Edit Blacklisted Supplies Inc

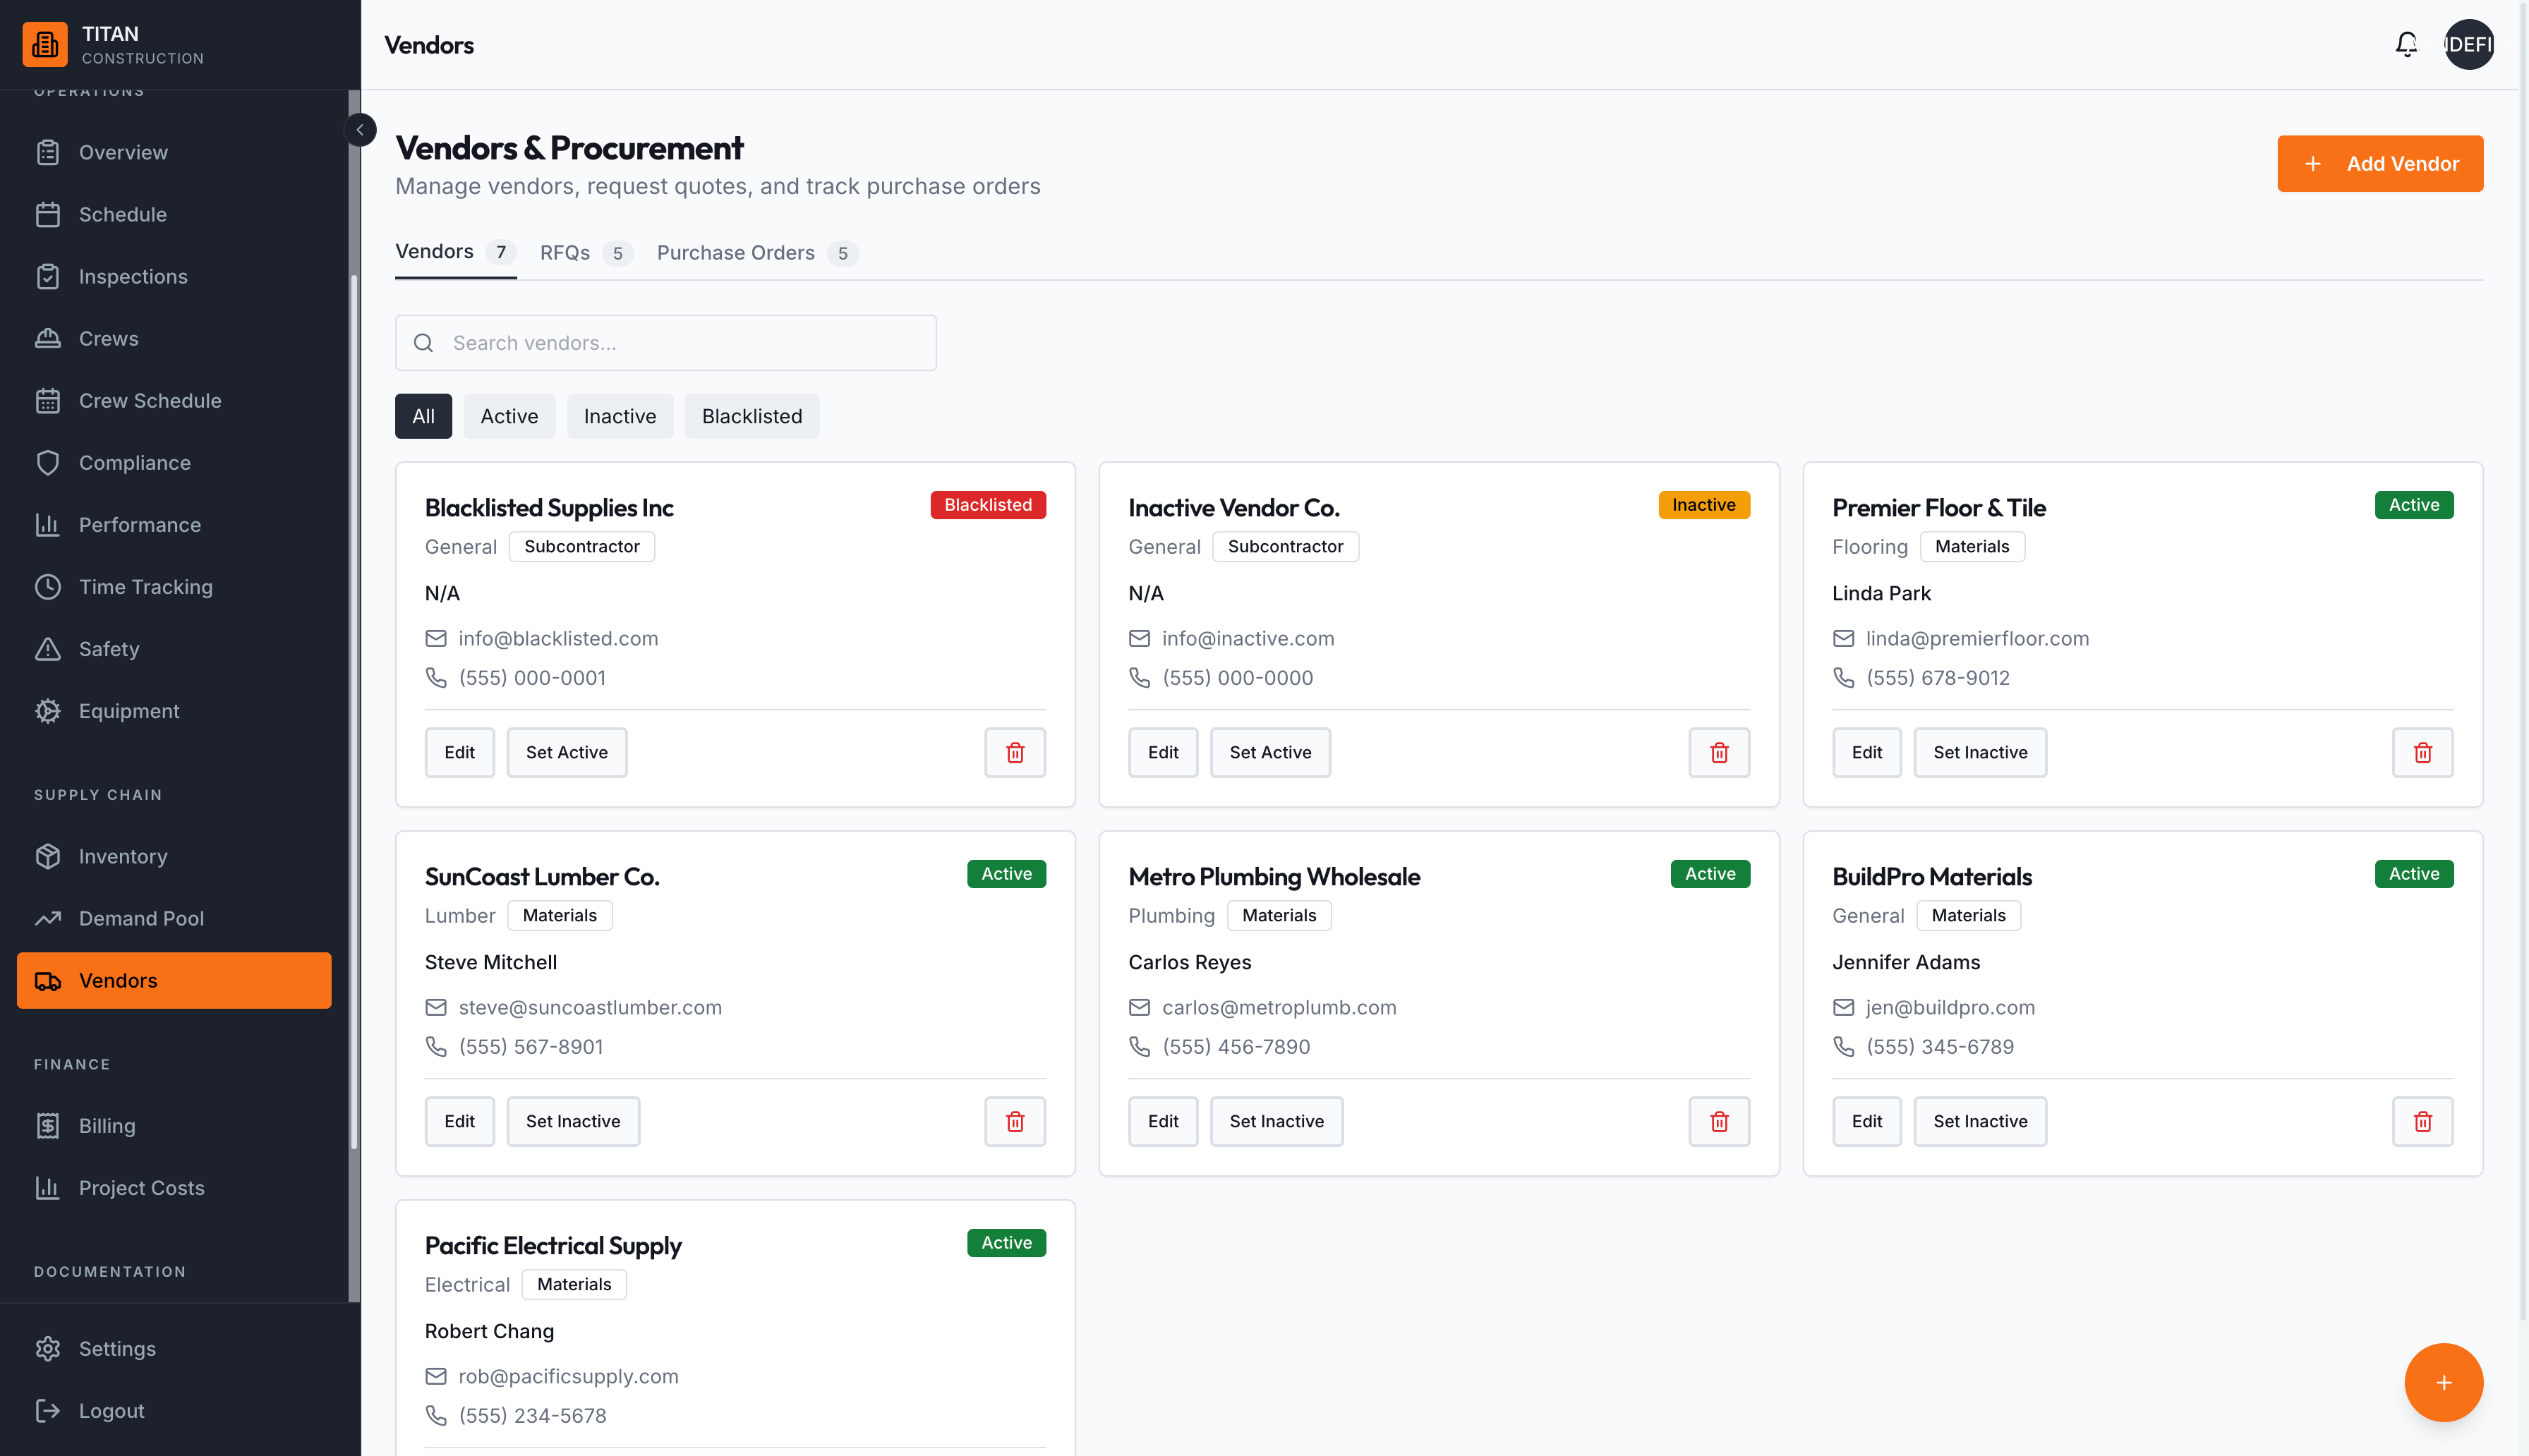pyautogui.click(x=460, y=752)
